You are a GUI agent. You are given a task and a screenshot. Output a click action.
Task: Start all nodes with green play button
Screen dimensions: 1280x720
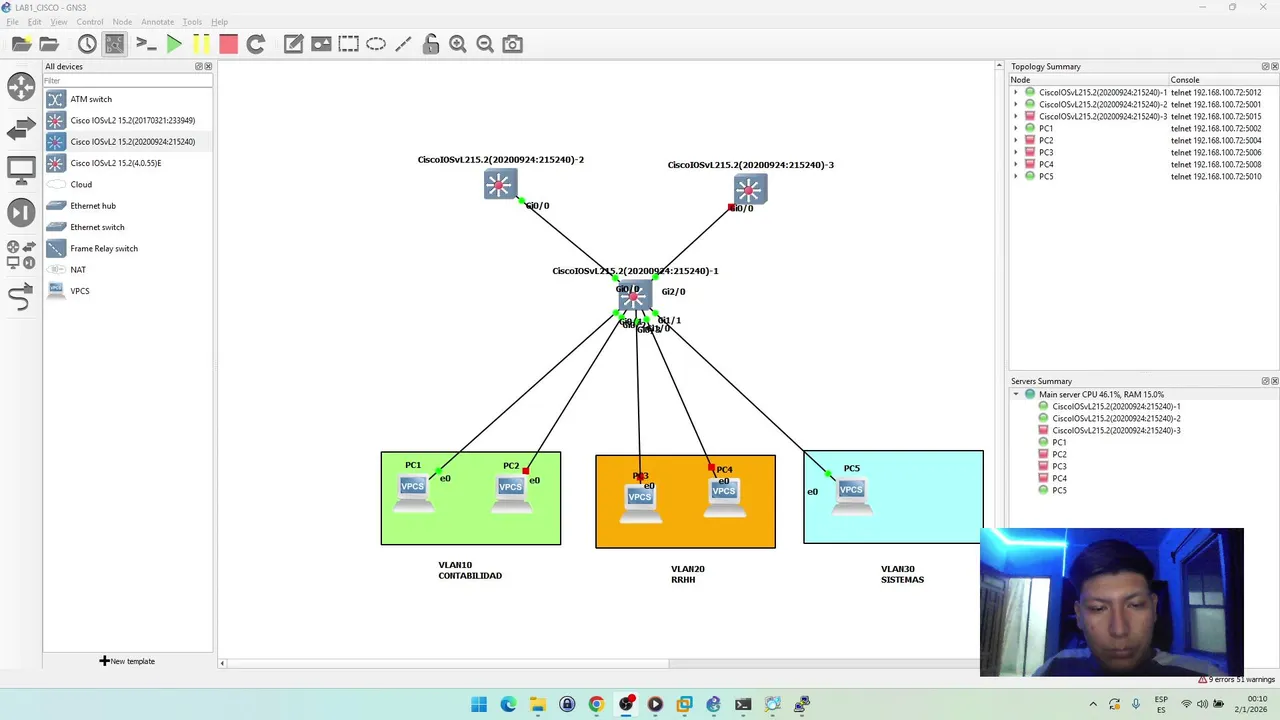[x=174, y=44]
